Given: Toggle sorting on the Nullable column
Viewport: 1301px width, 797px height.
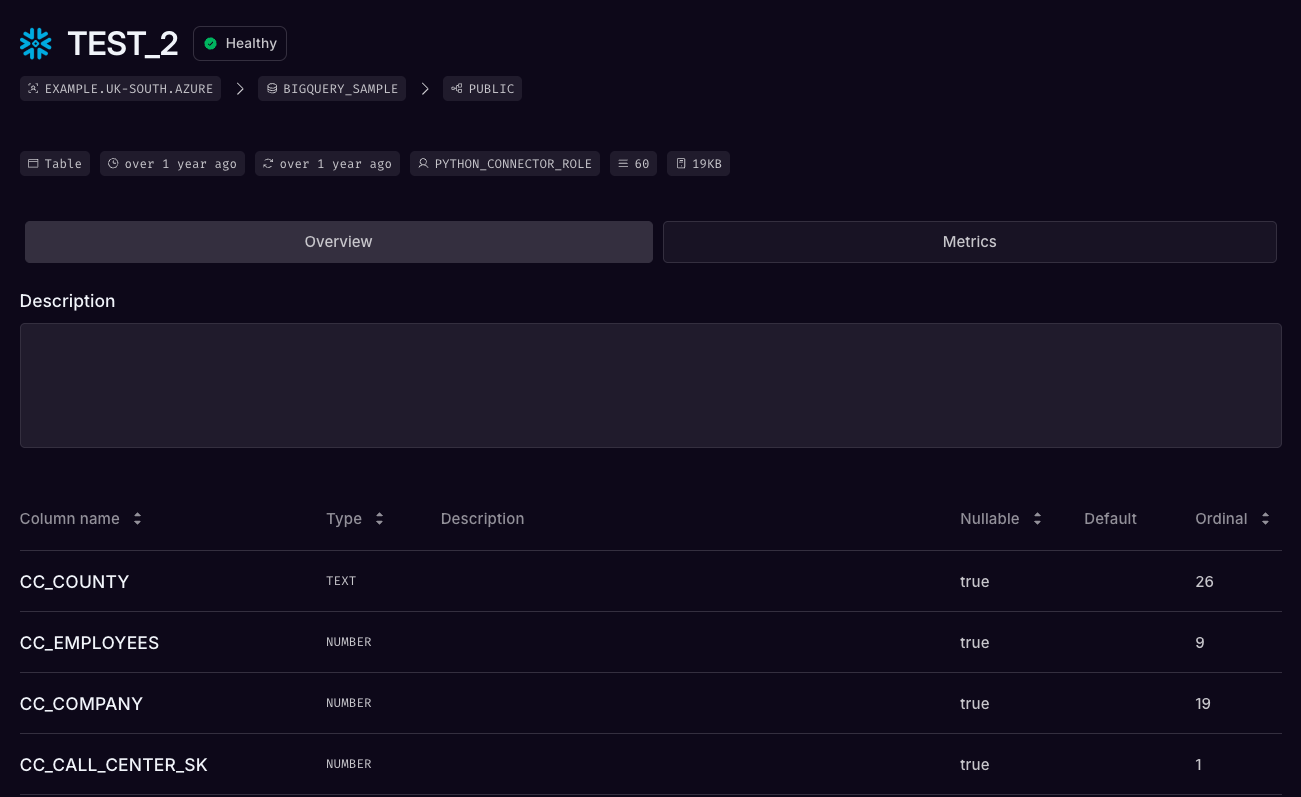Looking at the screenshot, I should coord(1037,518).
